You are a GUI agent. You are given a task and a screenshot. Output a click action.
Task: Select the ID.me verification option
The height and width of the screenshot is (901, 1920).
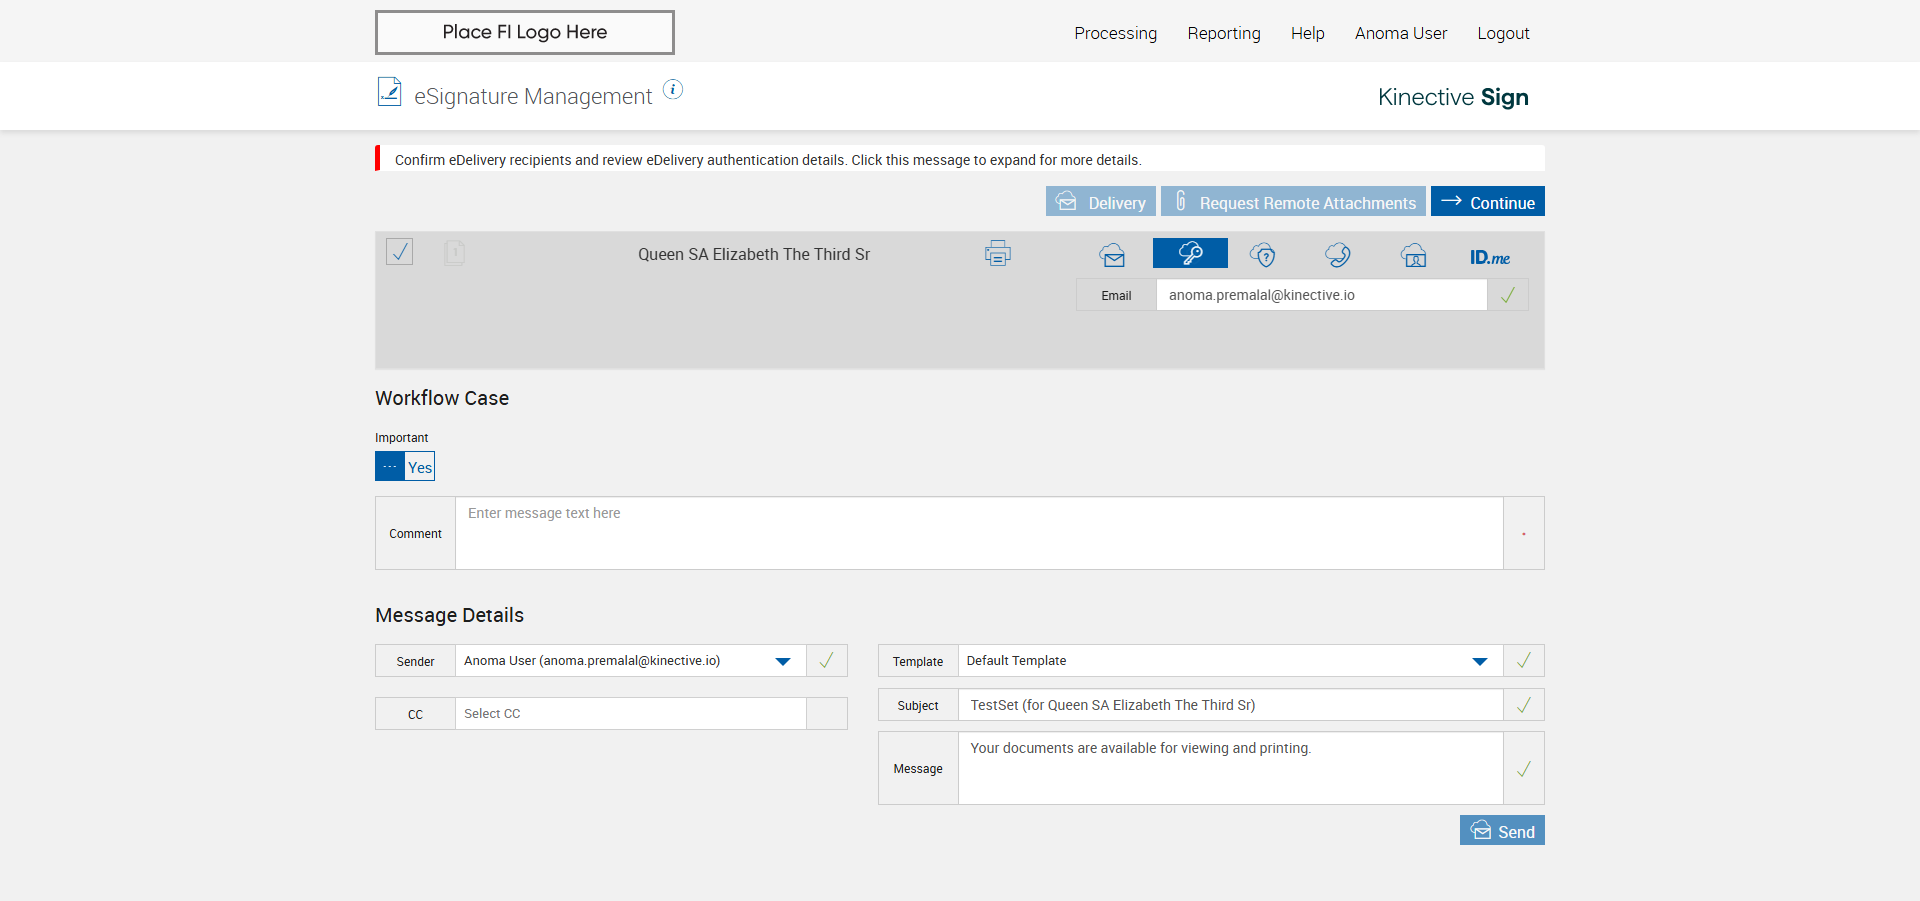[1489, 257]
